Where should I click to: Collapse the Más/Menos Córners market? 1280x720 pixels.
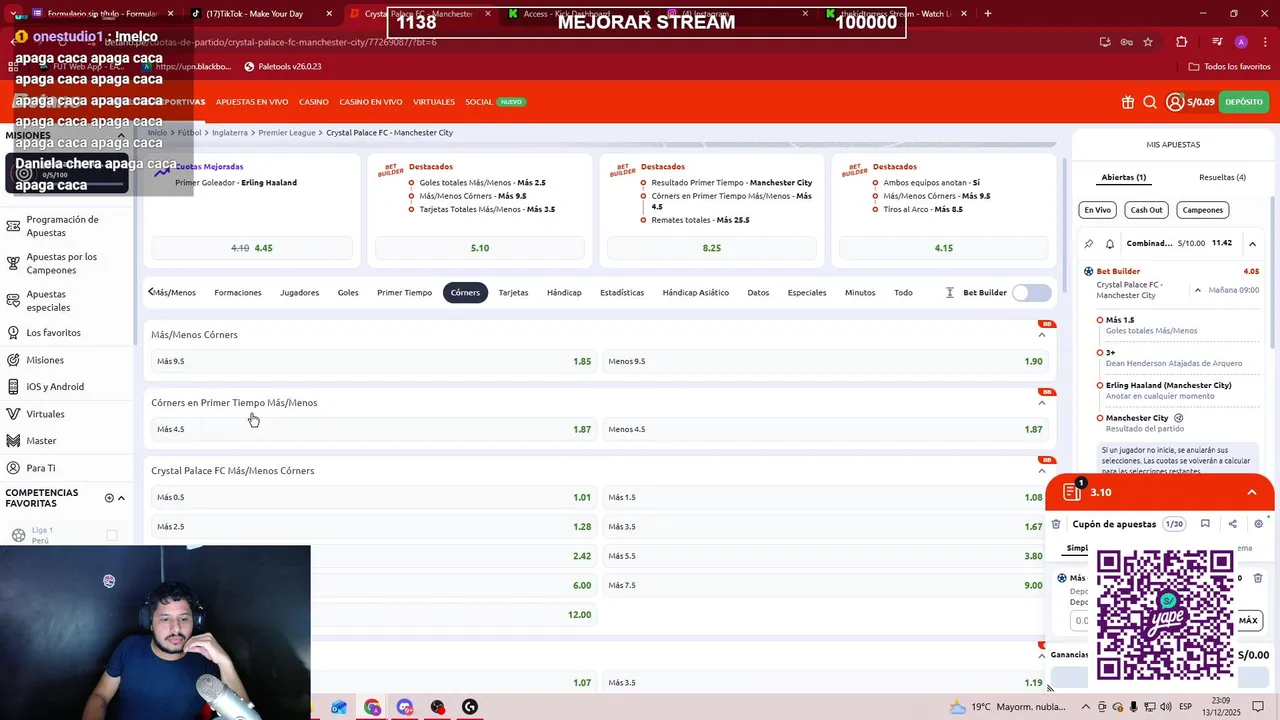(x=1042, y=335)
